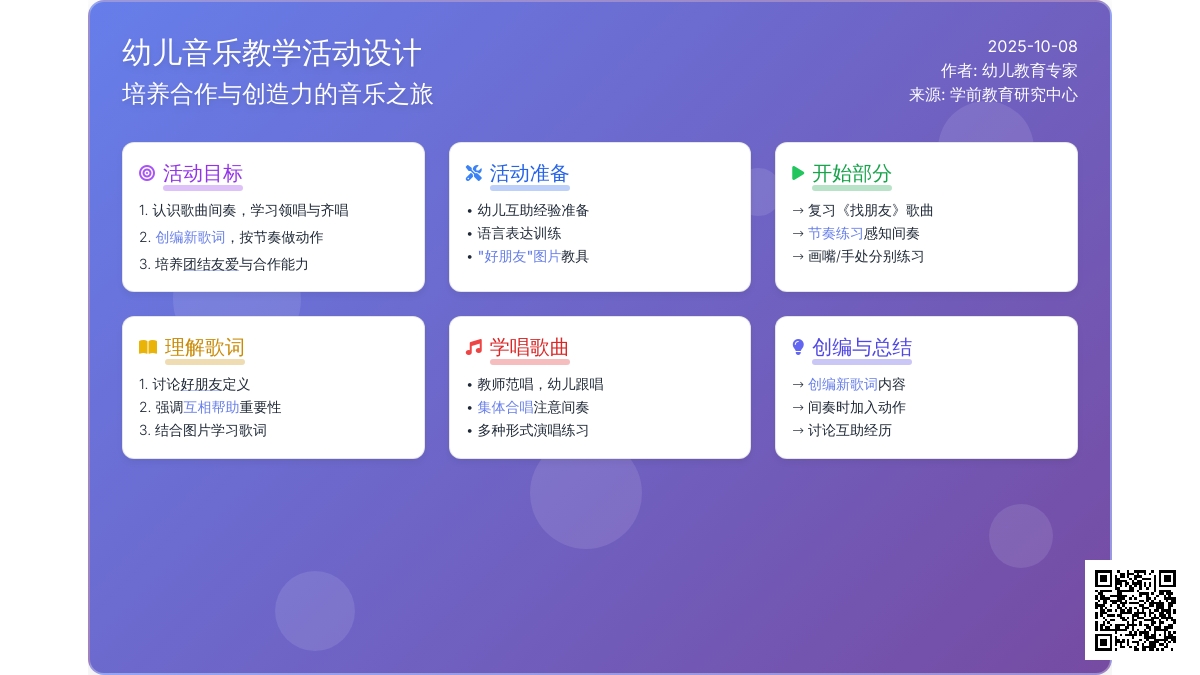Click the subtitle 培养合作与创造力的音乐之旅
Image resolution: width=1200 pixels, height=675 pixels.
[278, 94]
